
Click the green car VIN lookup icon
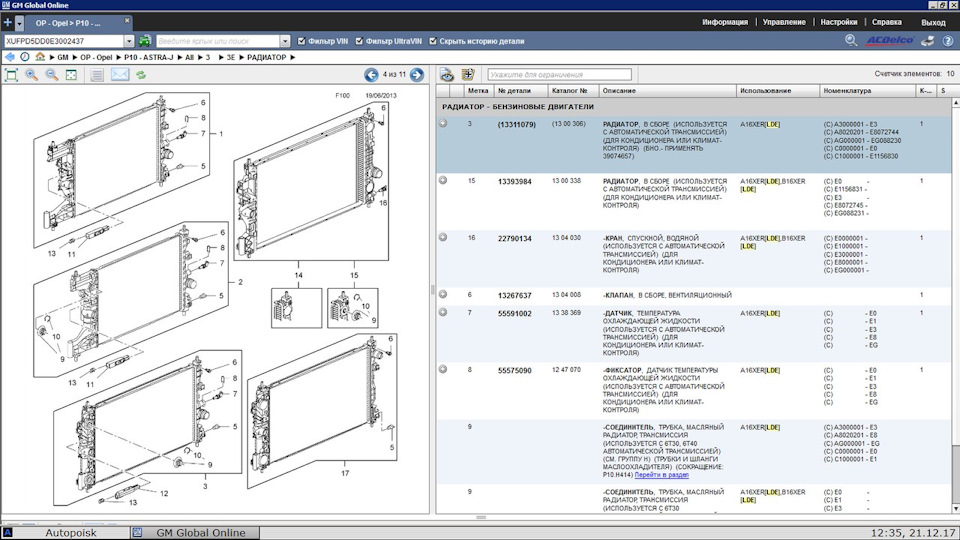click(144, 41)
